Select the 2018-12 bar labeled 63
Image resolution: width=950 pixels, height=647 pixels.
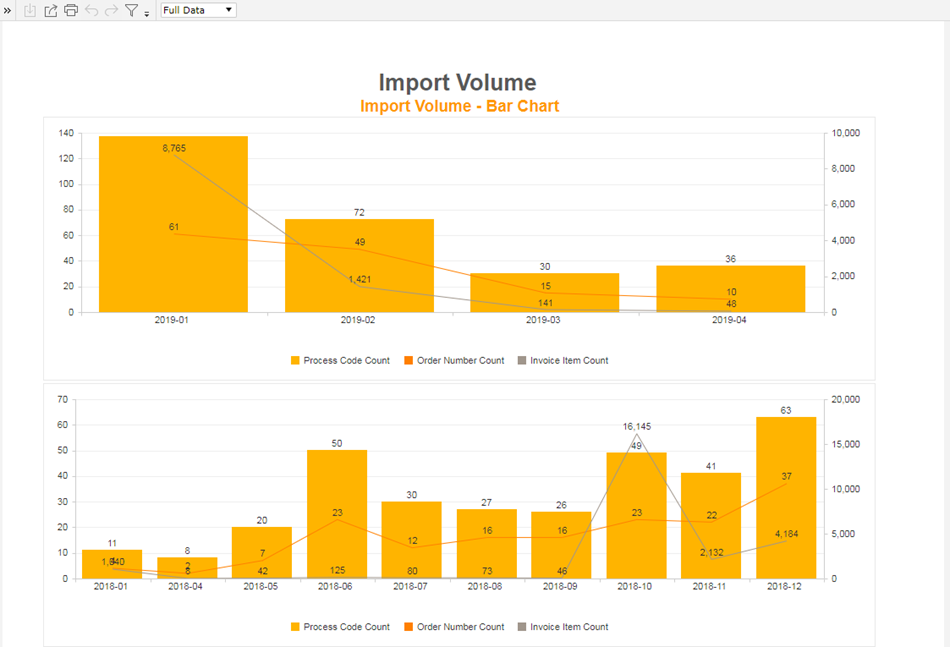786,498
